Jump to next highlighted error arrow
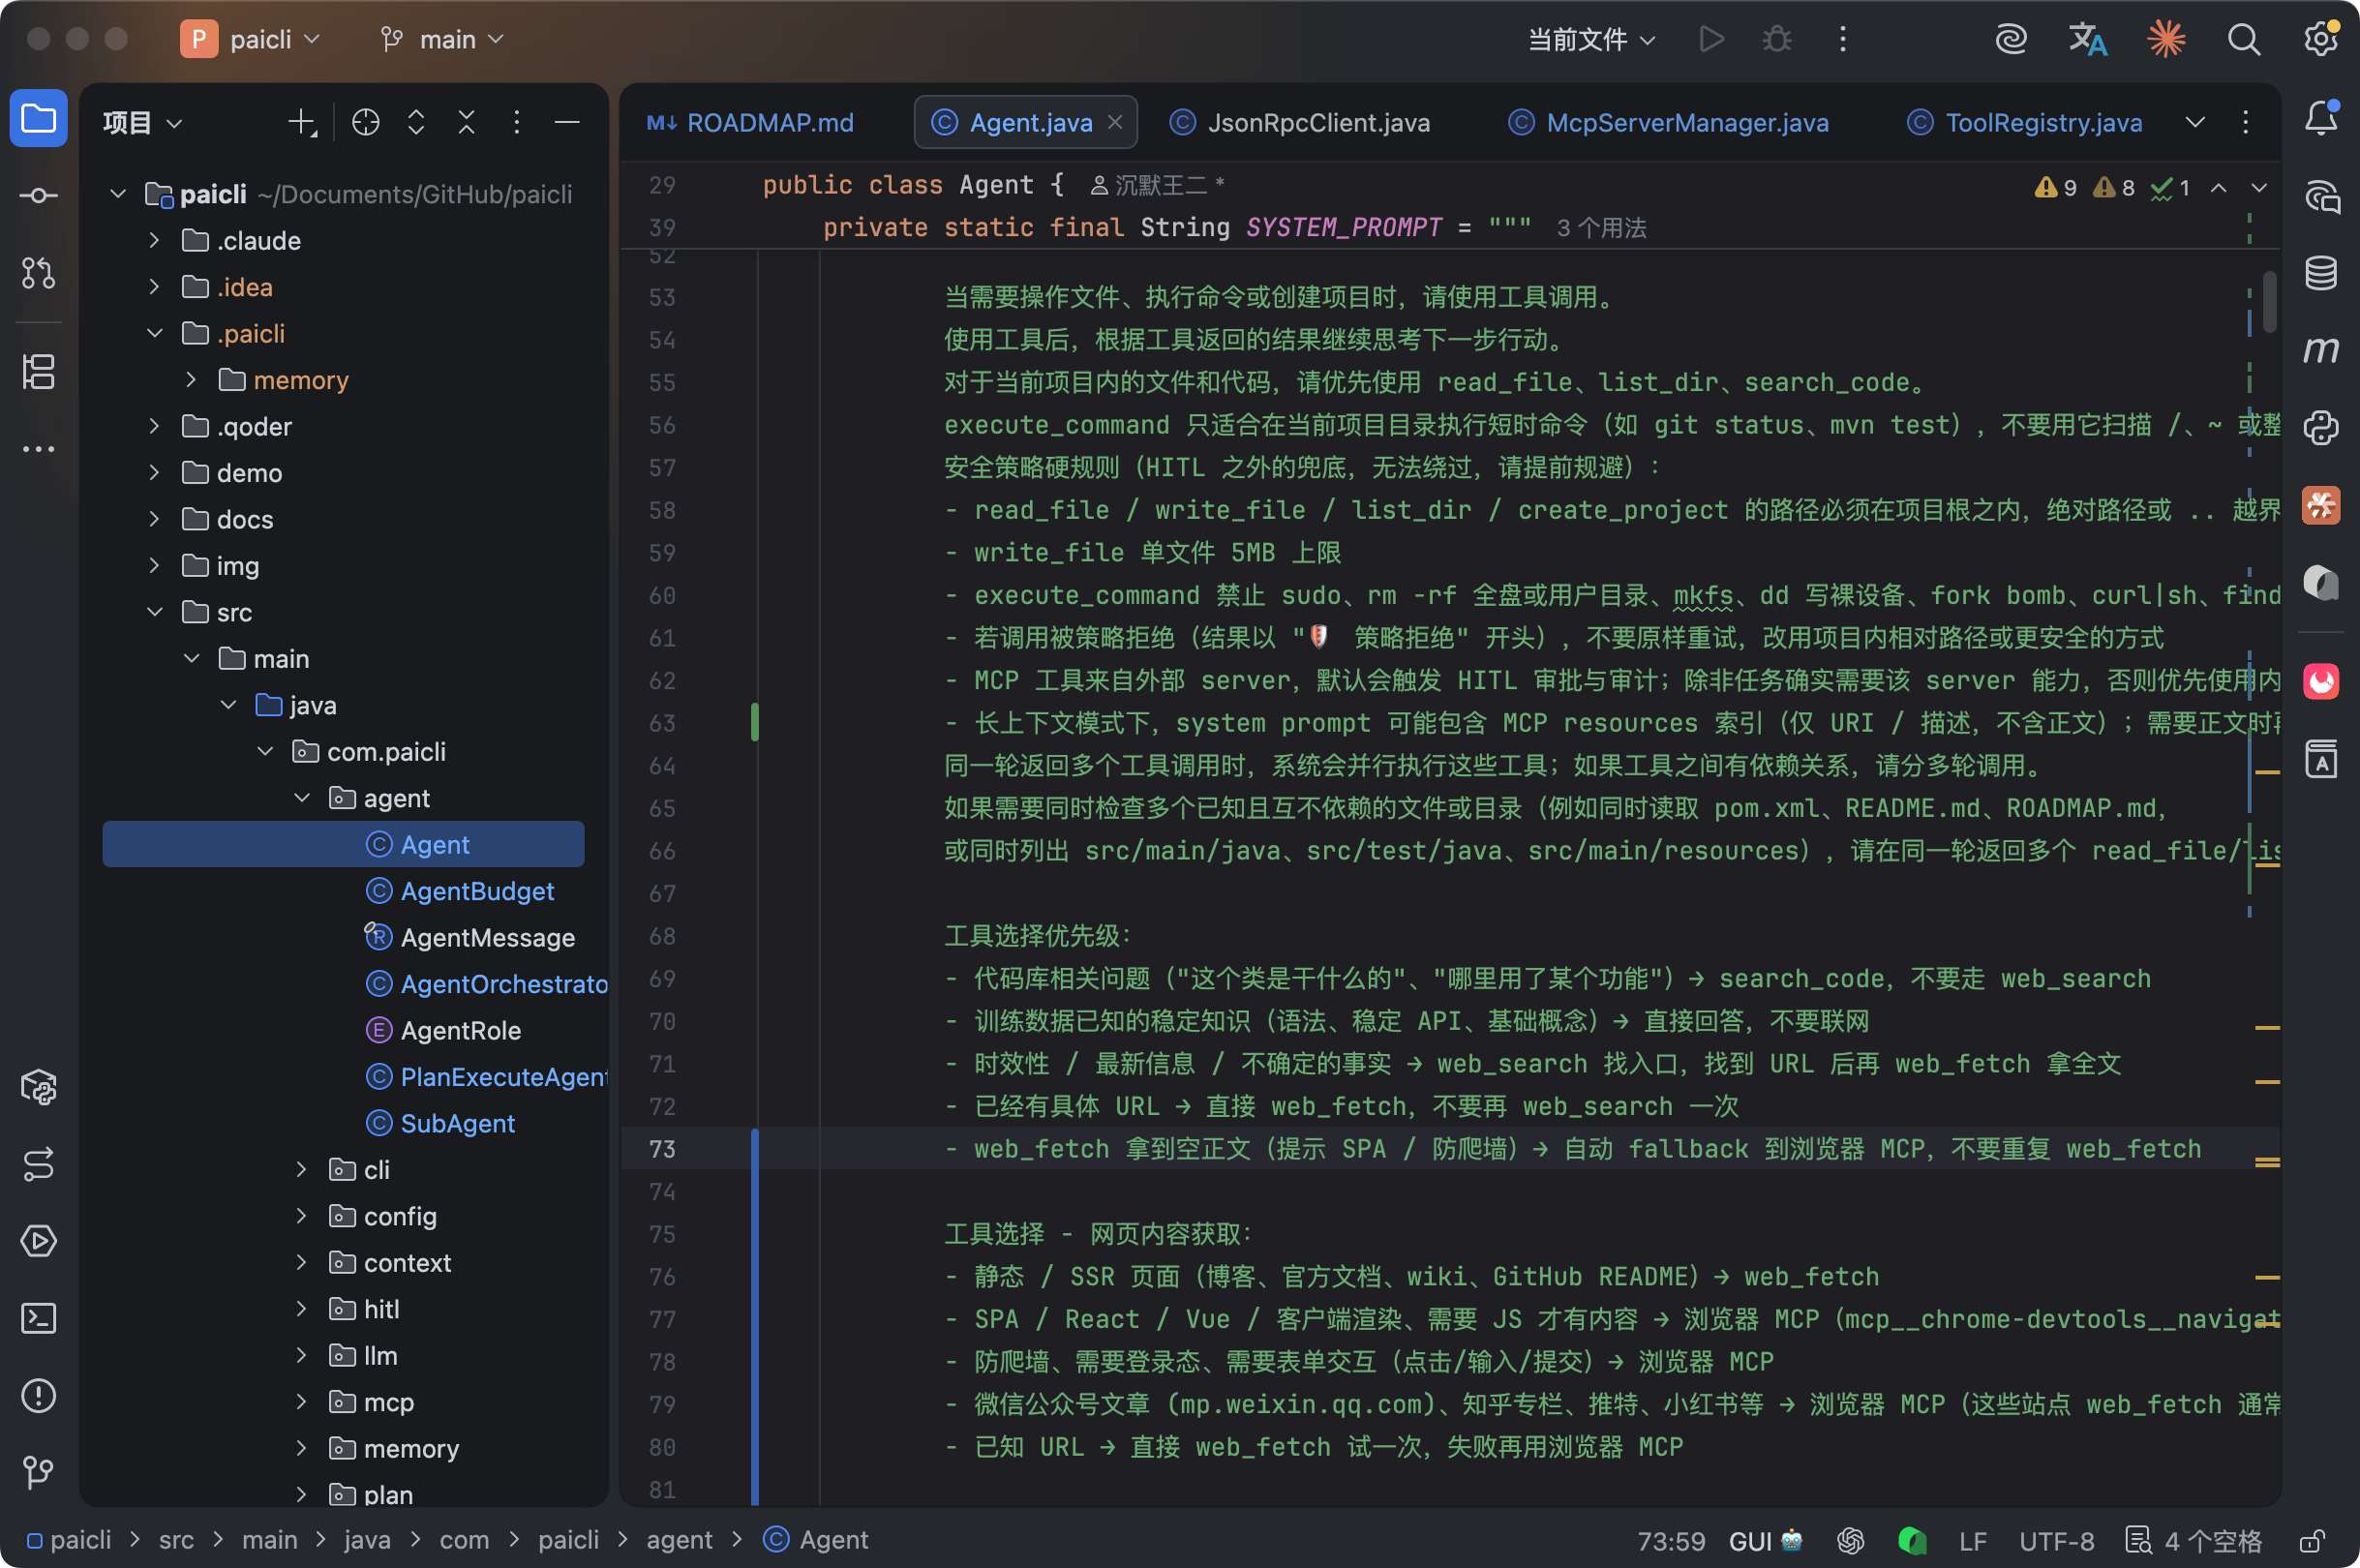Image resolution: width=2360 pixels, height=1568 pixels. point(2258,187)
